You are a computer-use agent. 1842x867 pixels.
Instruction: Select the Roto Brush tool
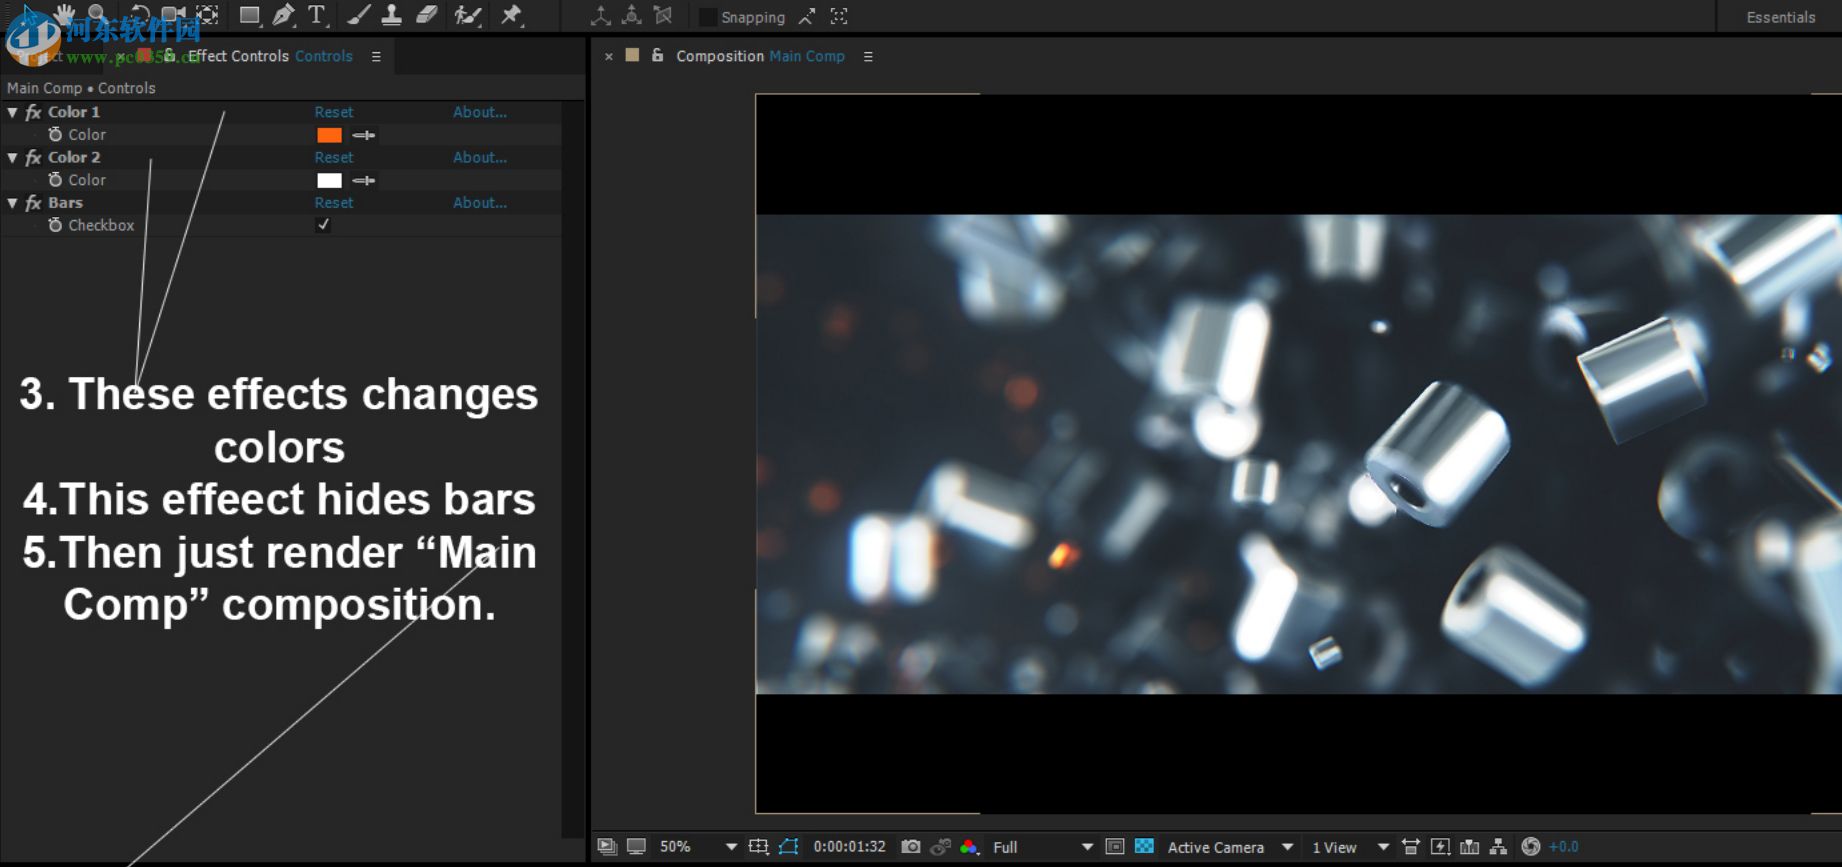467,15
